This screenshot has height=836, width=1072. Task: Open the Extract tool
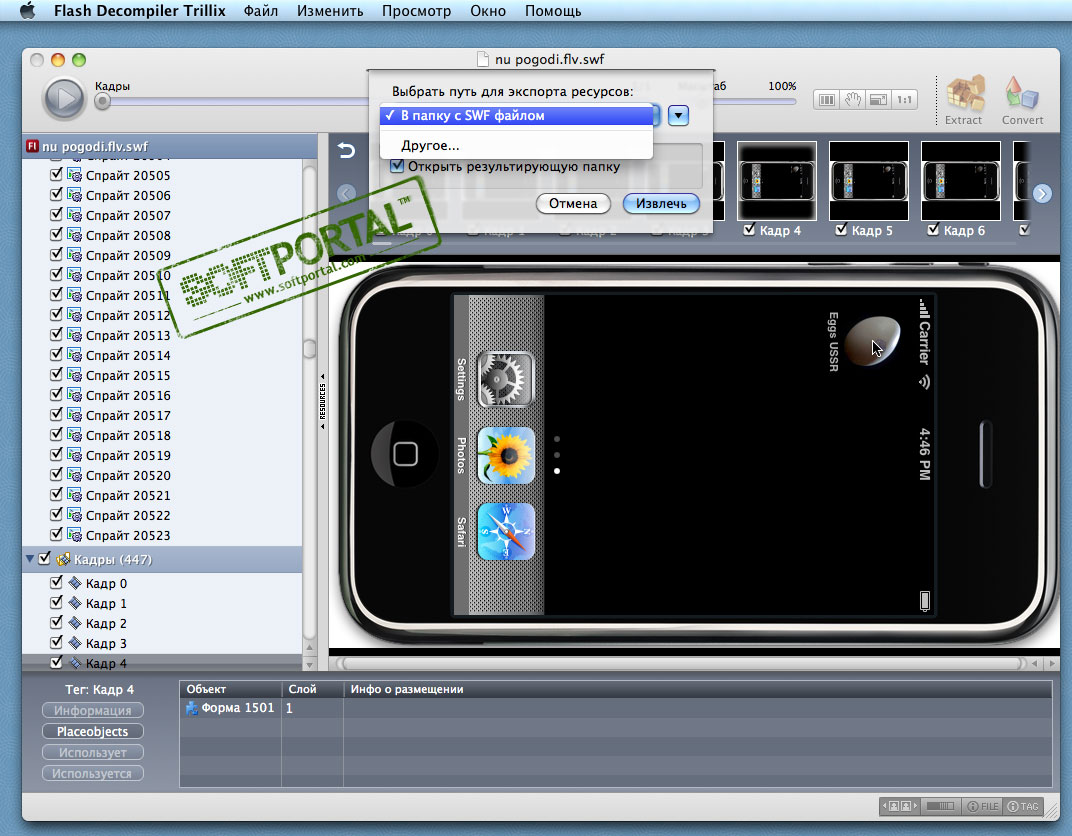click(x=964, y=100)
